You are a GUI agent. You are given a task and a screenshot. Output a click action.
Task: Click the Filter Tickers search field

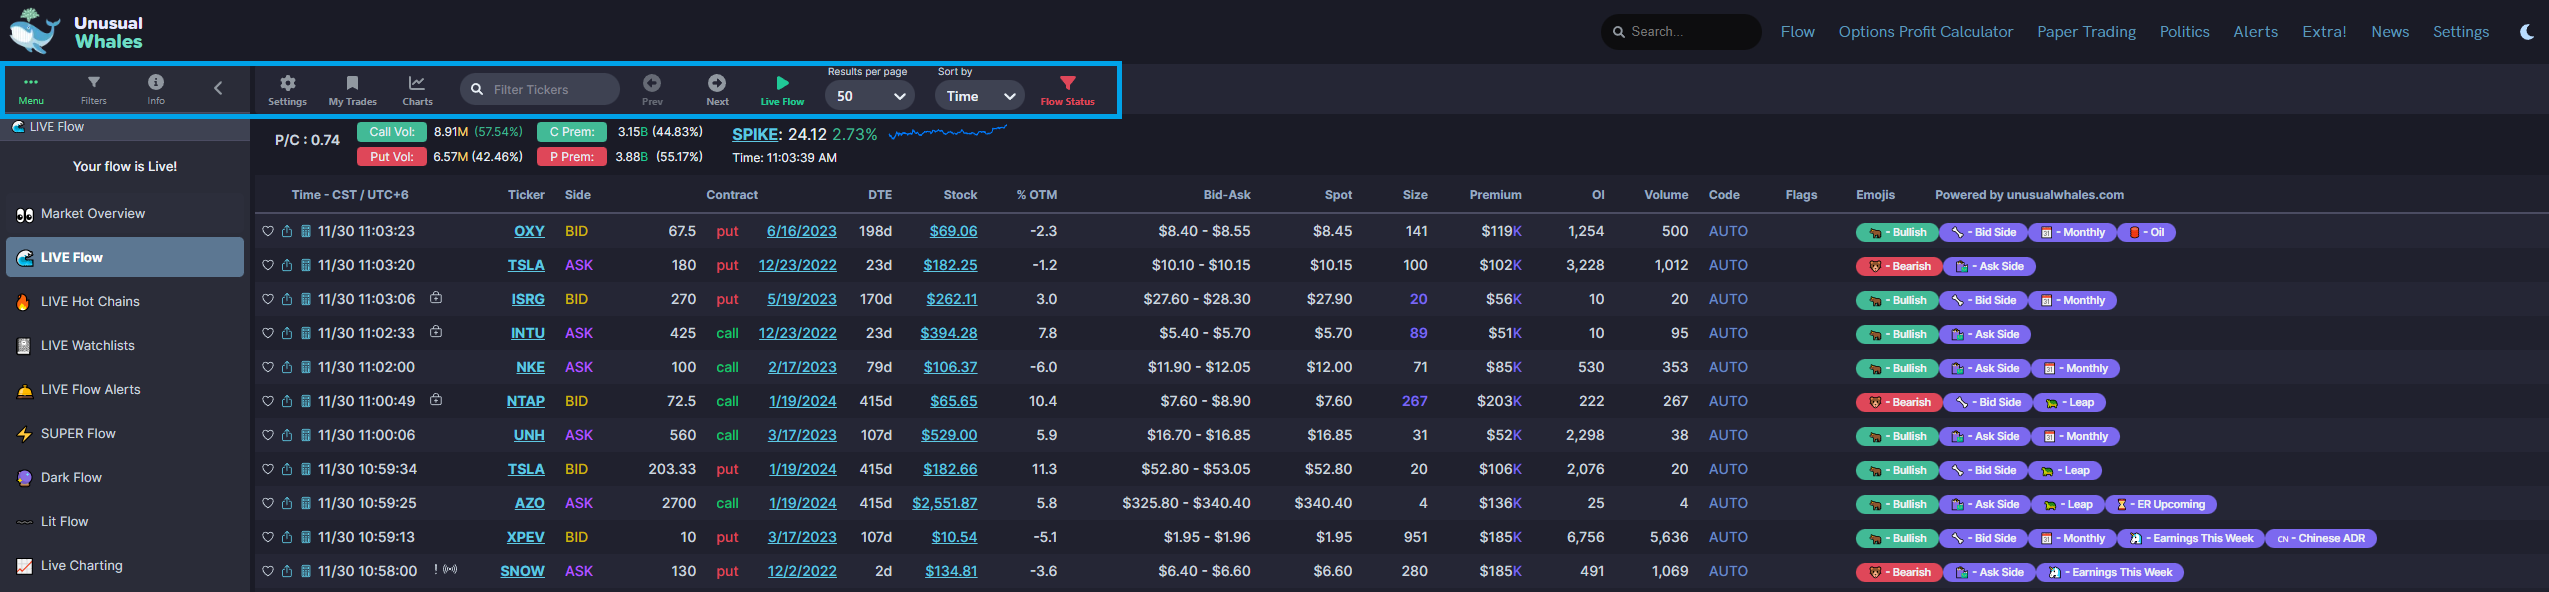tap(540, 89)
